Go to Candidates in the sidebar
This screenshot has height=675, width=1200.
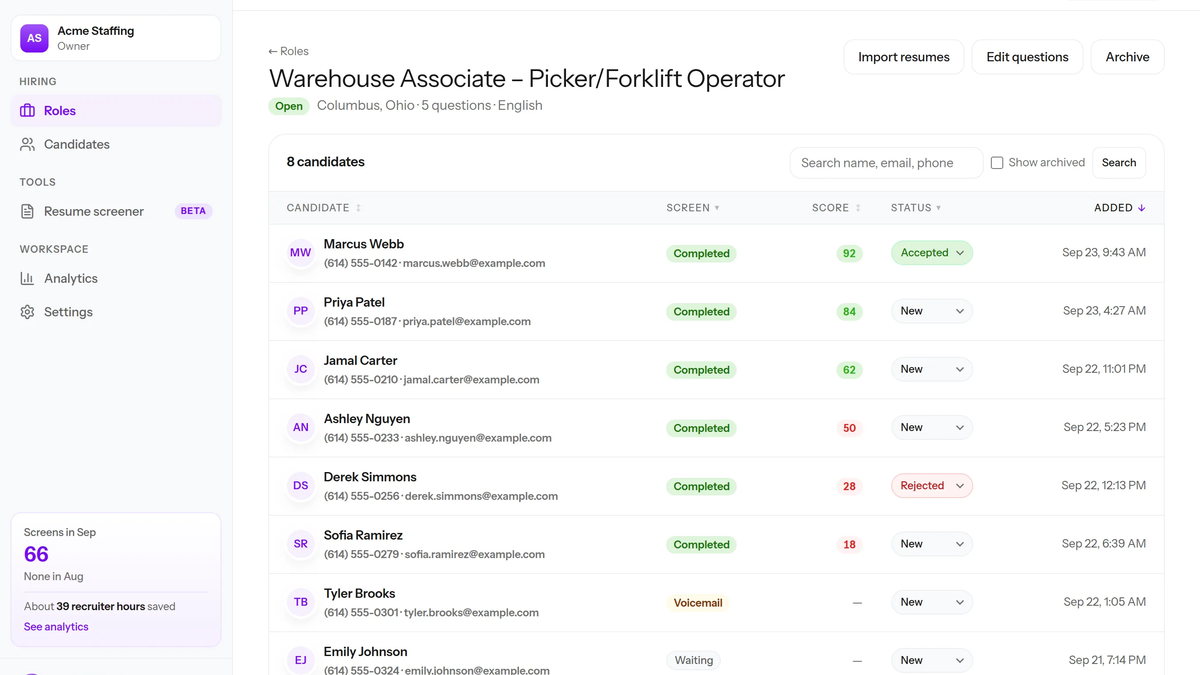116,144
